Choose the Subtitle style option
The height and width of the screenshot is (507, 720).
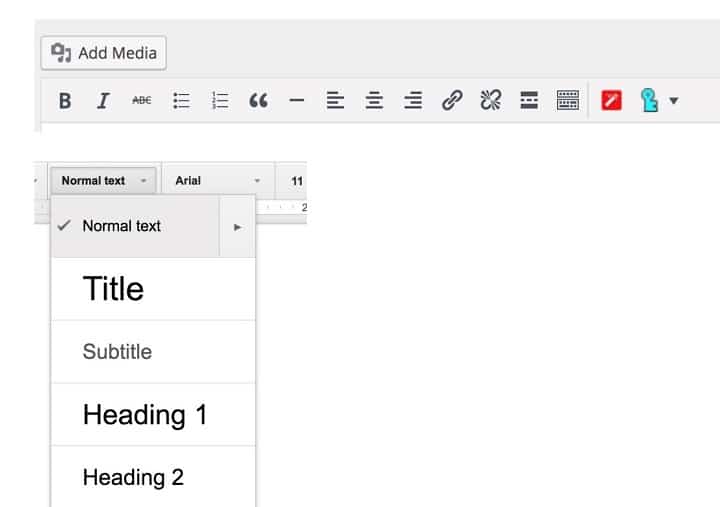click(117, 352)
